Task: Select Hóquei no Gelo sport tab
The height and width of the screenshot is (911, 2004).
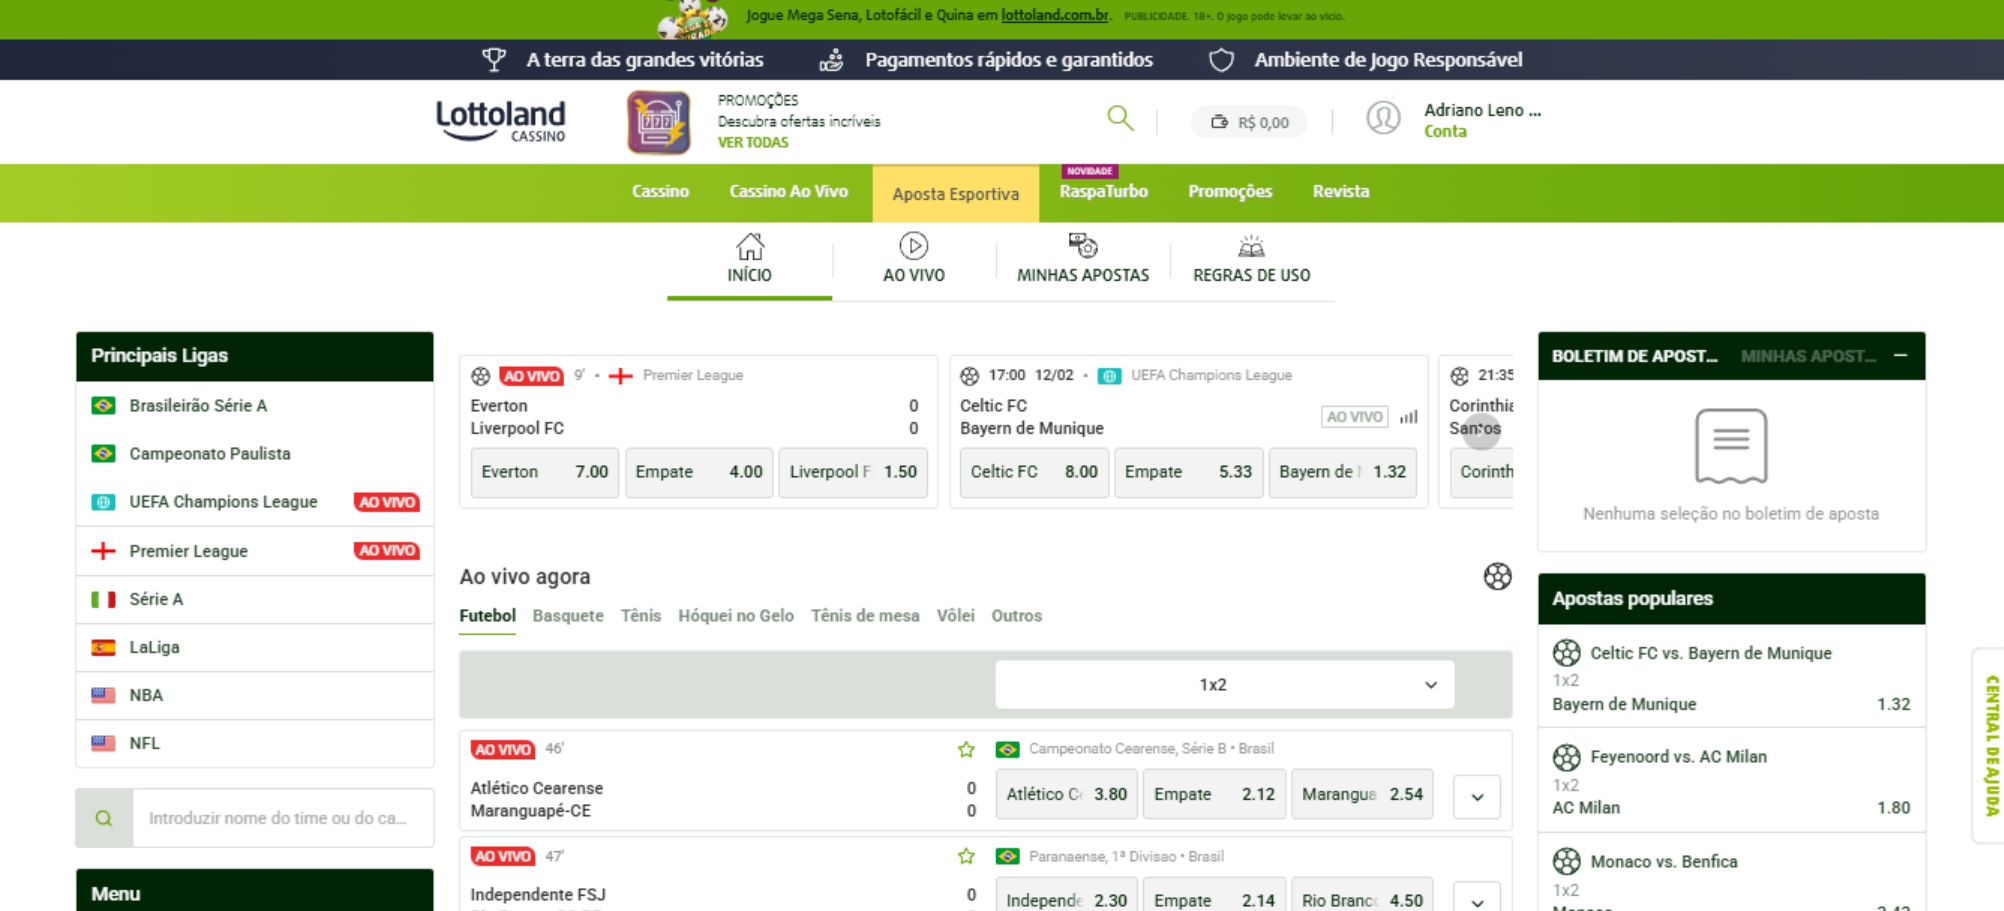Action: [736, 616]
